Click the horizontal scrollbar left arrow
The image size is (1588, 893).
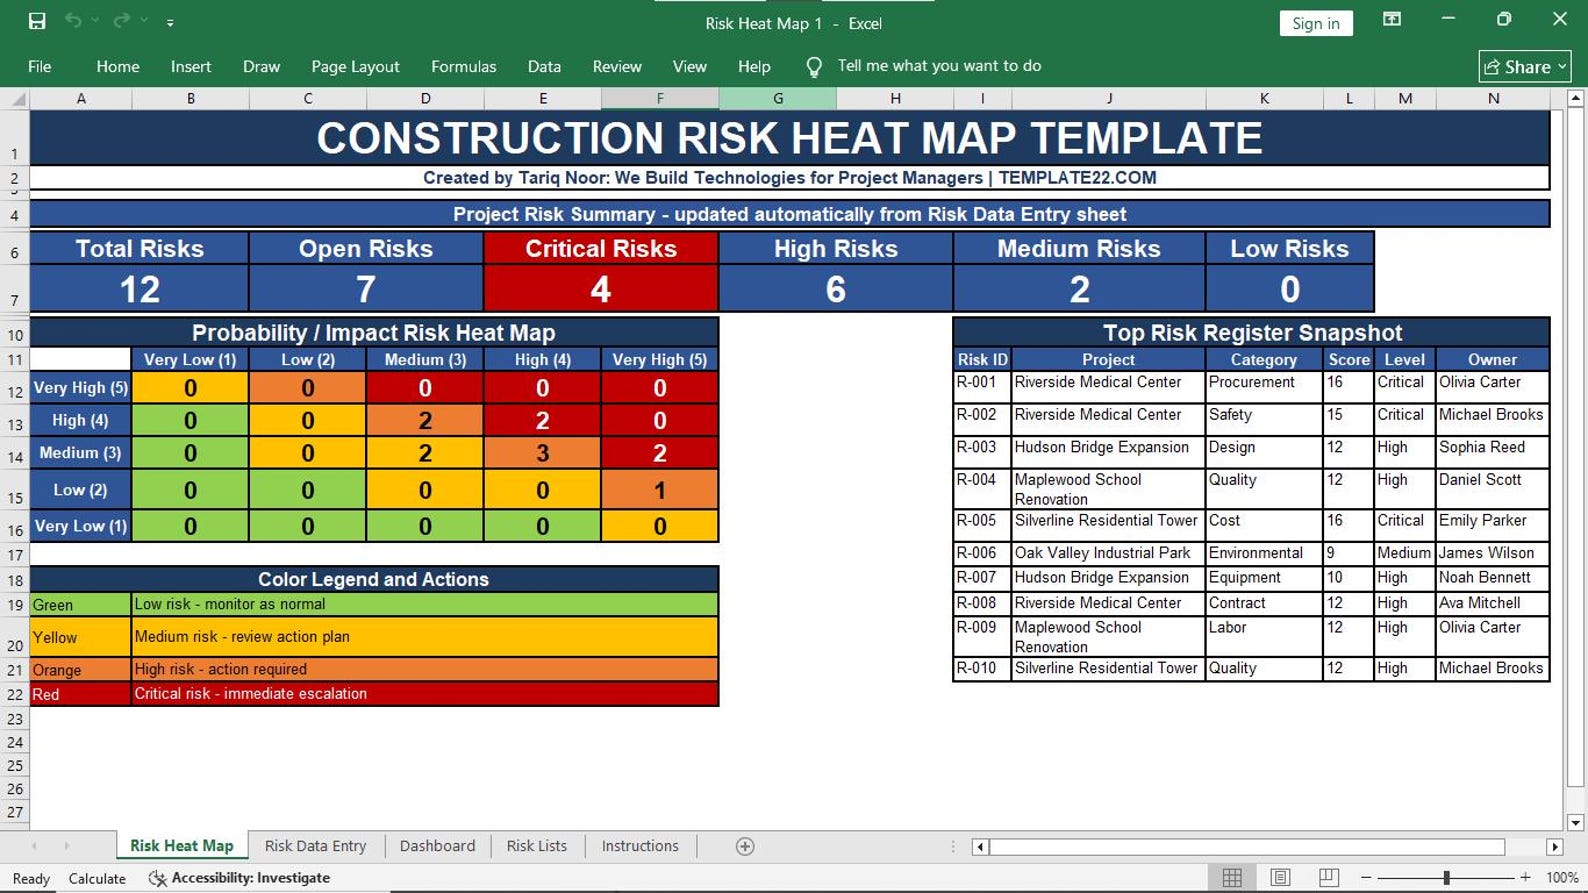click(980, 847)
